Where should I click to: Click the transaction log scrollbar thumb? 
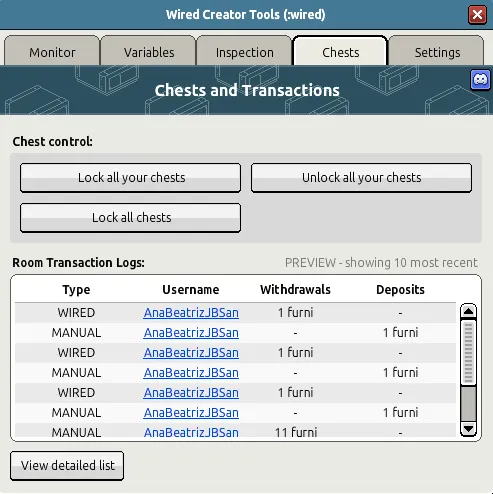pos(468,353)
